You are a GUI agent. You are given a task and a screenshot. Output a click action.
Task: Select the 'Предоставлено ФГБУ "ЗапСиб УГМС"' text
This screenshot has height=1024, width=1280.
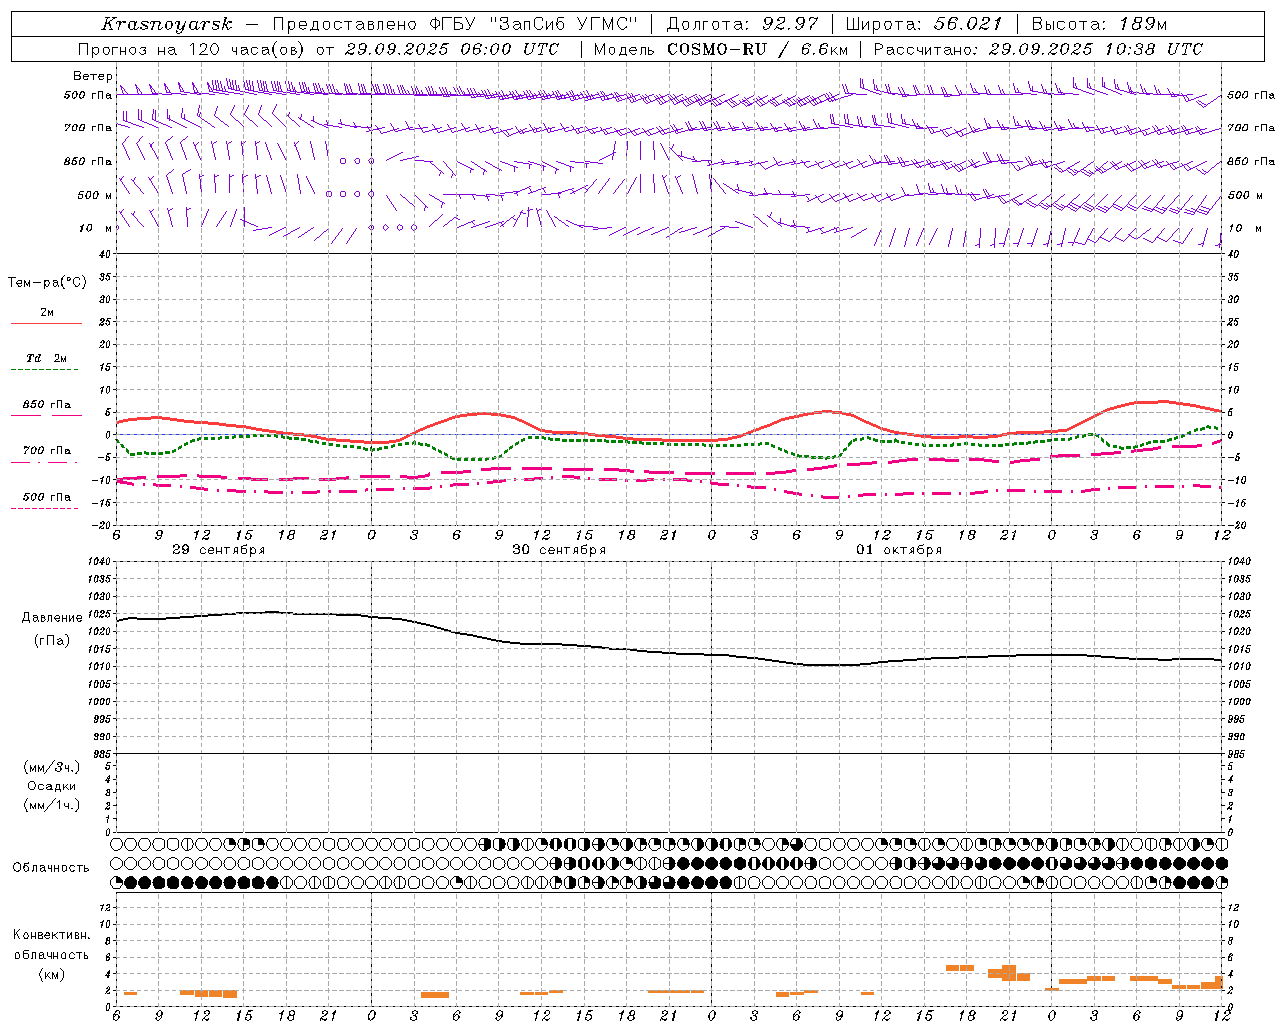point(455,24)
